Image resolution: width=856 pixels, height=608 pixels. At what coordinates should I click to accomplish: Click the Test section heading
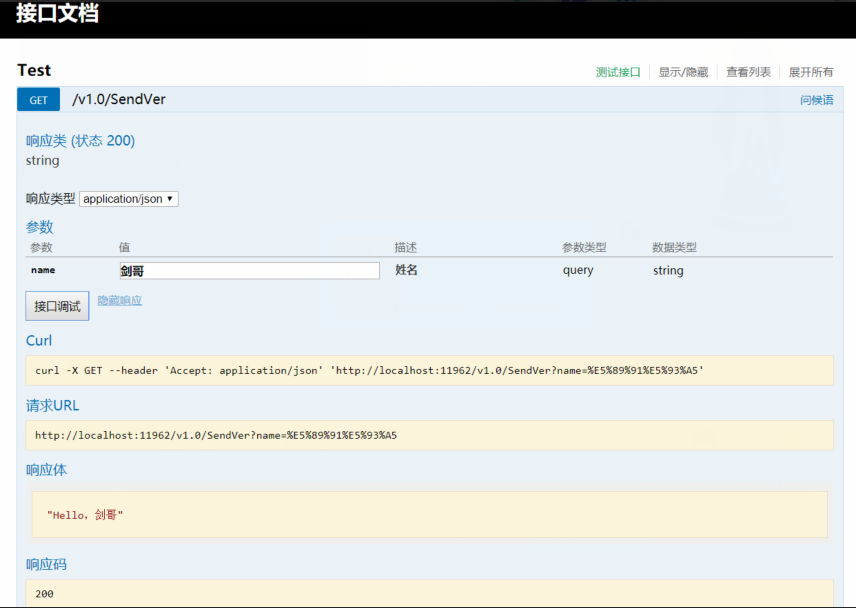[x=34, y=70]
